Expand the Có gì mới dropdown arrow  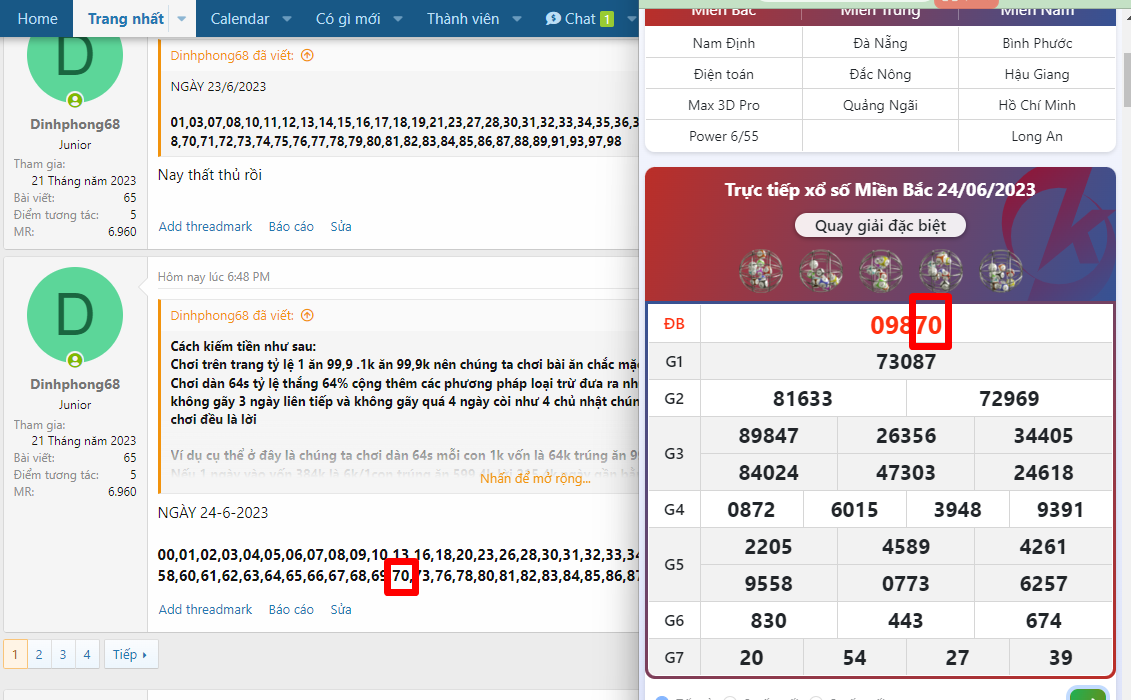click(398, 19)
